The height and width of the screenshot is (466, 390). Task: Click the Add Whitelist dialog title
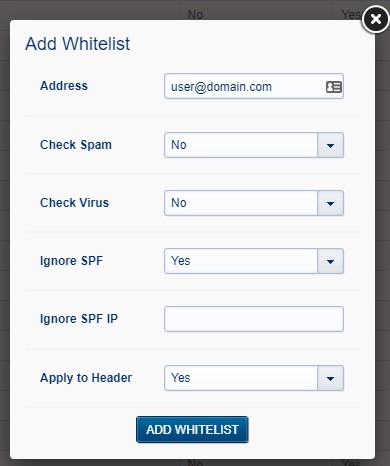tap(77, 44)
